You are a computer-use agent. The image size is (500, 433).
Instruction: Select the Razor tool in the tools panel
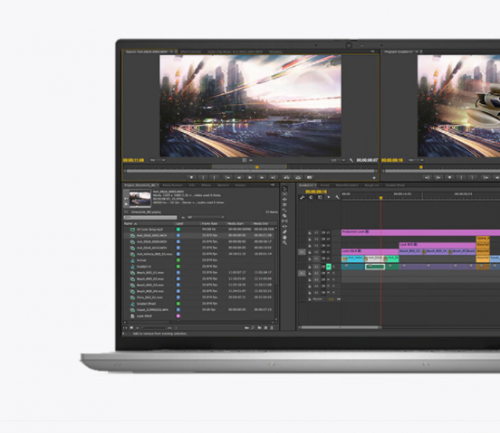285,216
